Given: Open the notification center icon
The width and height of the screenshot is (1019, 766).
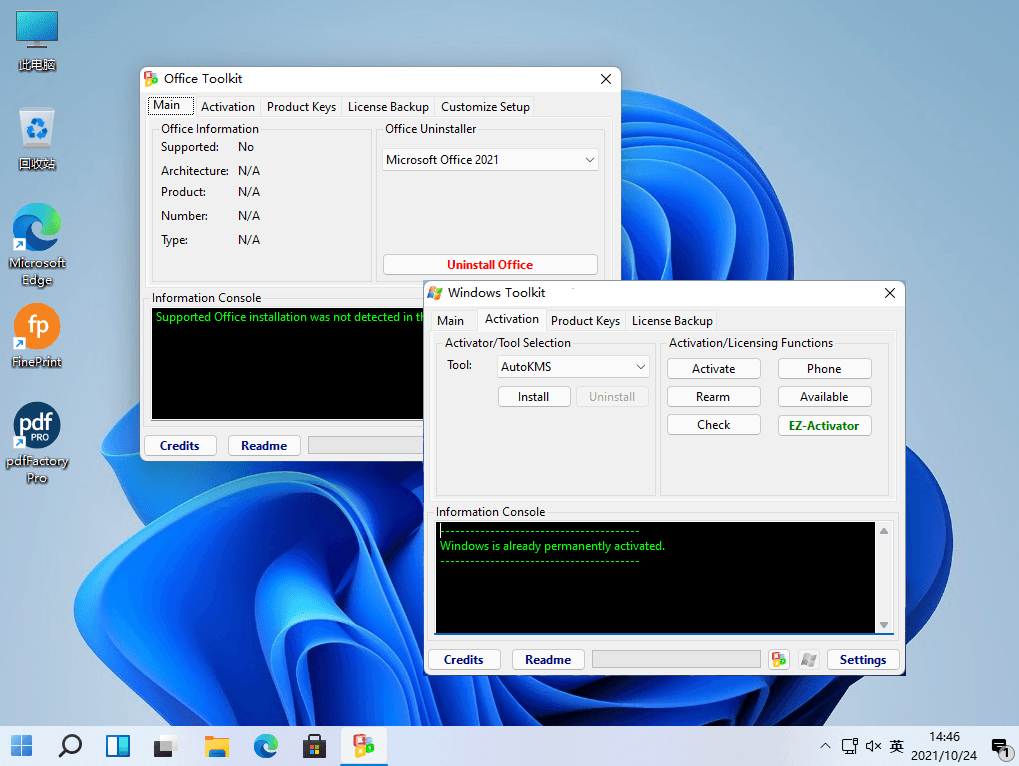Looking at the screenshot, I should pos(1001,747).
